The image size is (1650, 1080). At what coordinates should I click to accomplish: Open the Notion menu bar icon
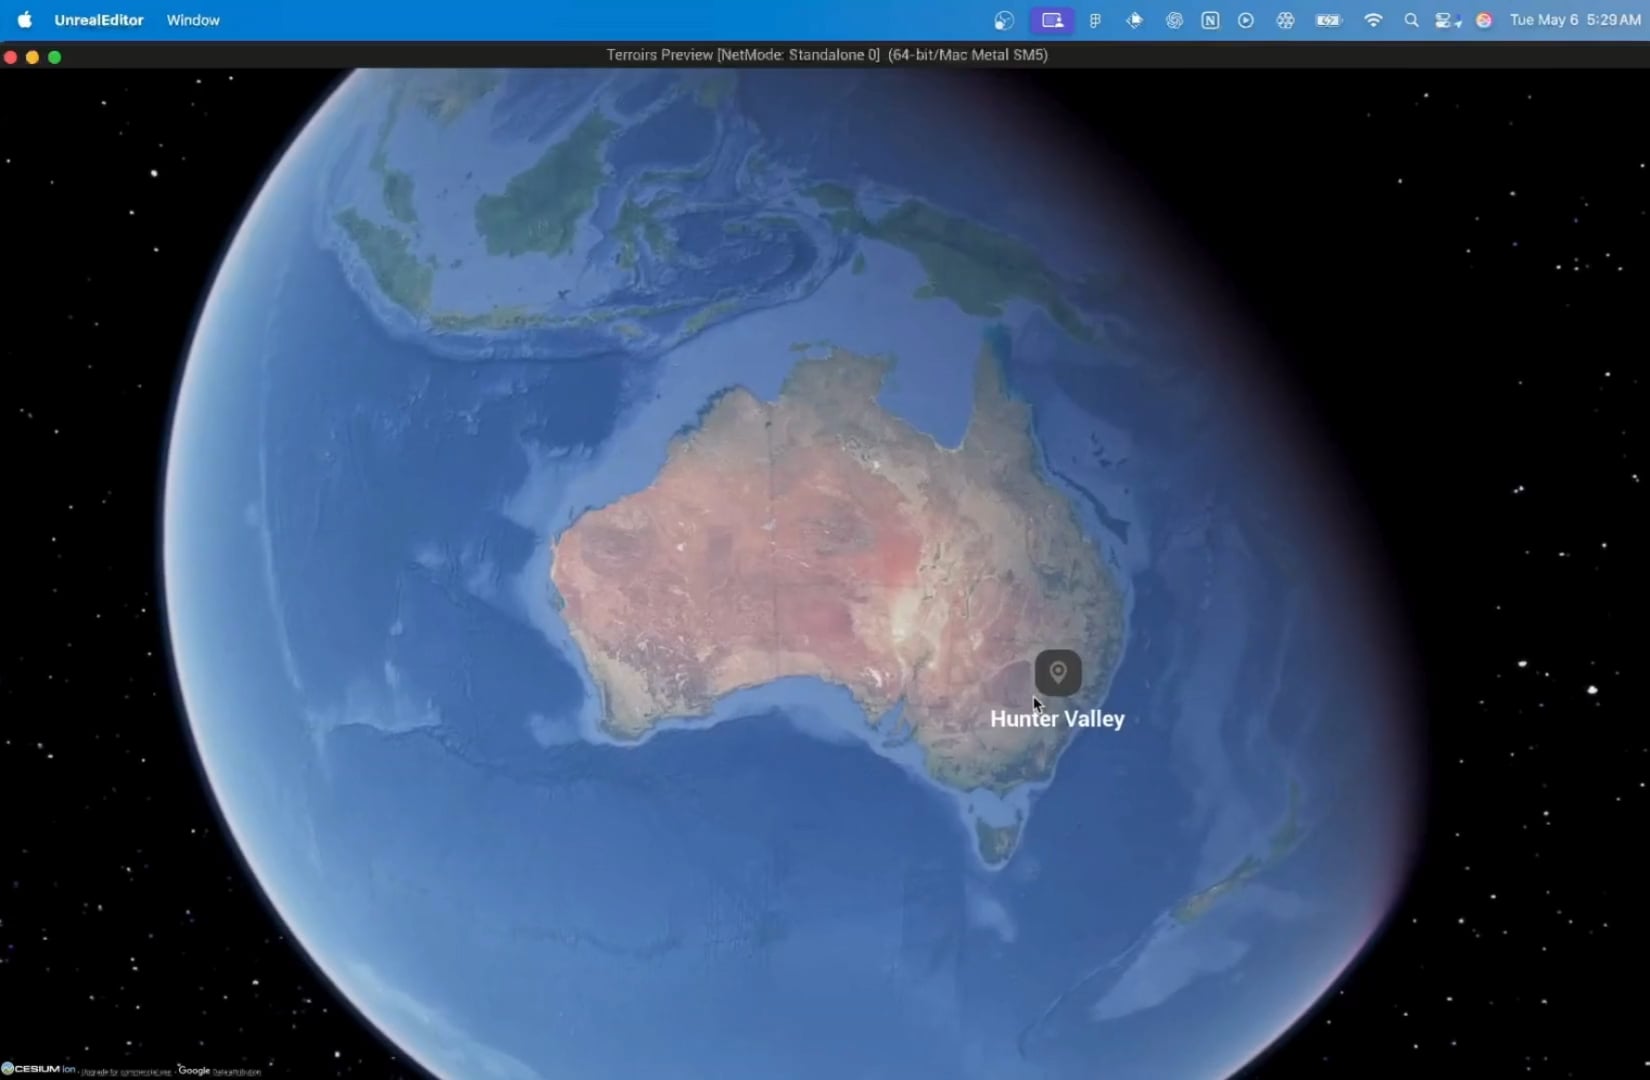click(1210, 20)
